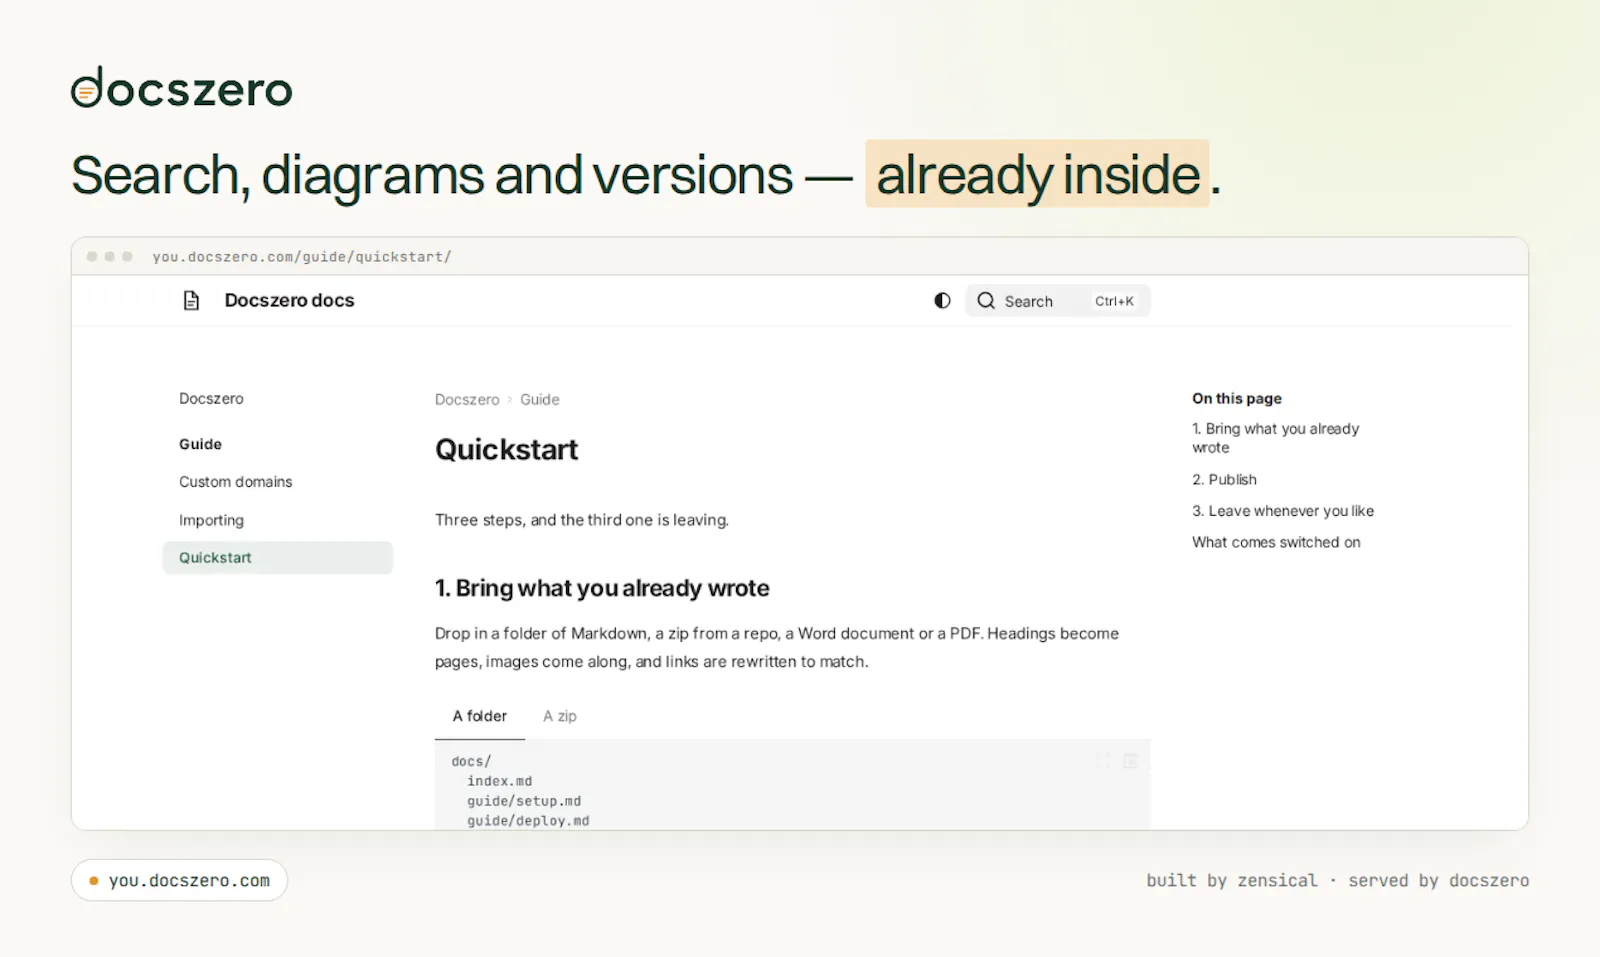Click the you.docszero.com pill badge
Screen dimensions: 1600x957
coord(179,881)
